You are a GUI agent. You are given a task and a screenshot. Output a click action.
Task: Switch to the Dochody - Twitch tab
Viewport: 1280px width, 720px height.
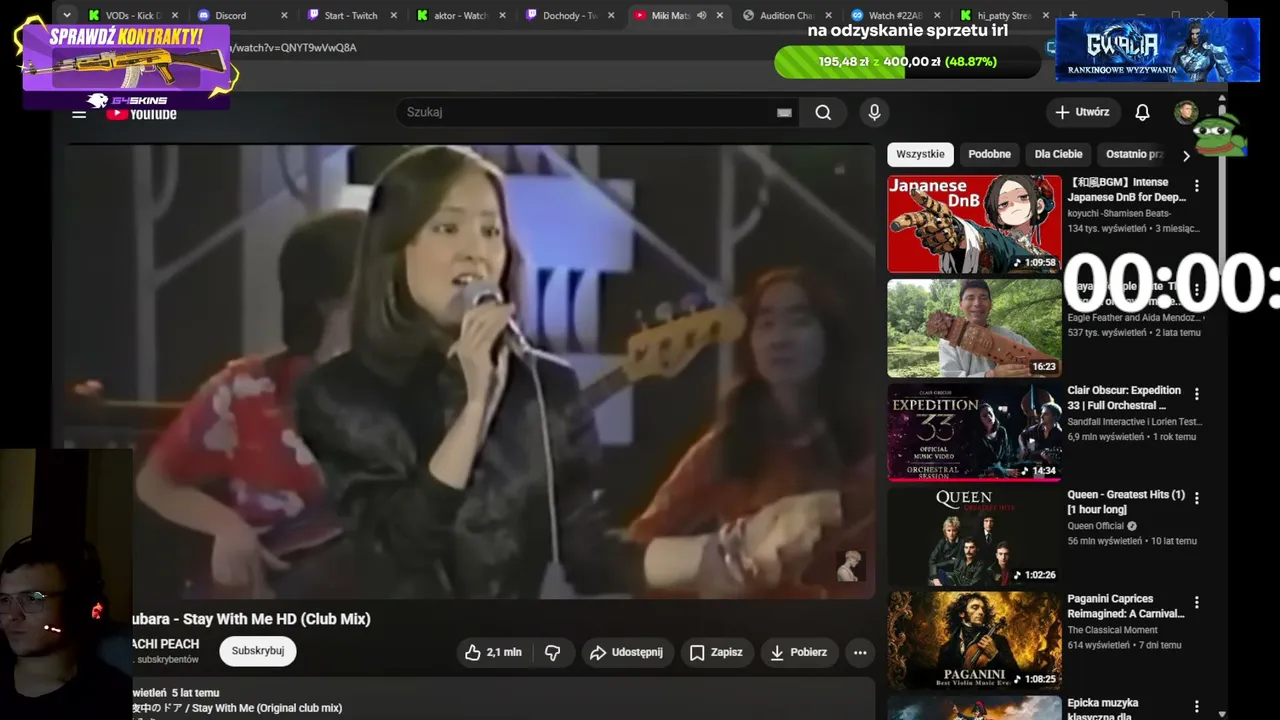click(569, 15)
